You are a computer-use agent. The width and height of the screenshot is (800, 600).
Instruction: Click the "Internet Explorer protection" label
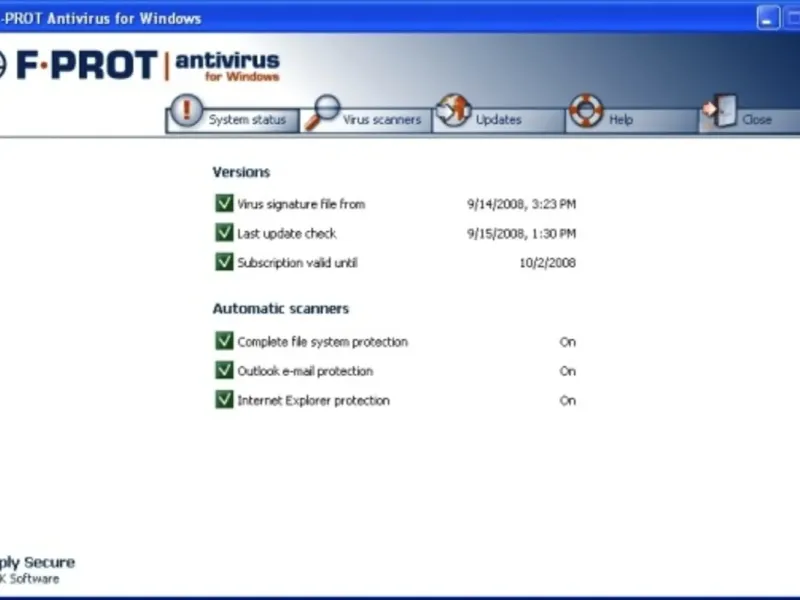coord(313,401)
